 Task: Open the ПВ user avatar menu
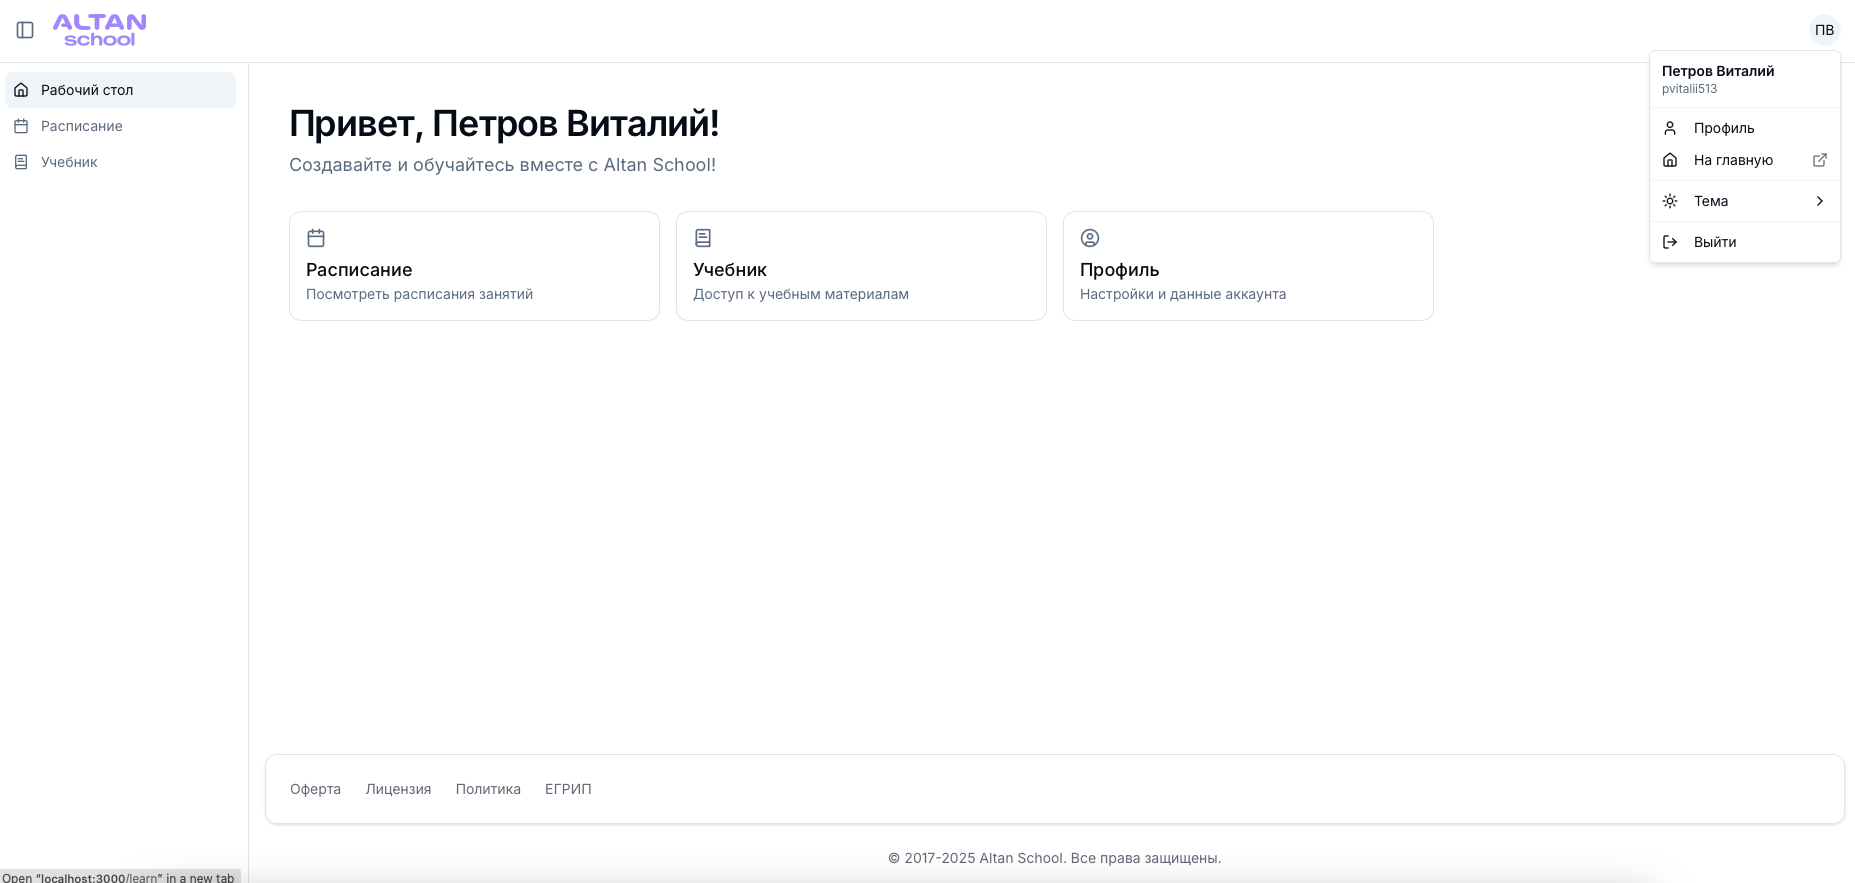(x=1824, y=30)
